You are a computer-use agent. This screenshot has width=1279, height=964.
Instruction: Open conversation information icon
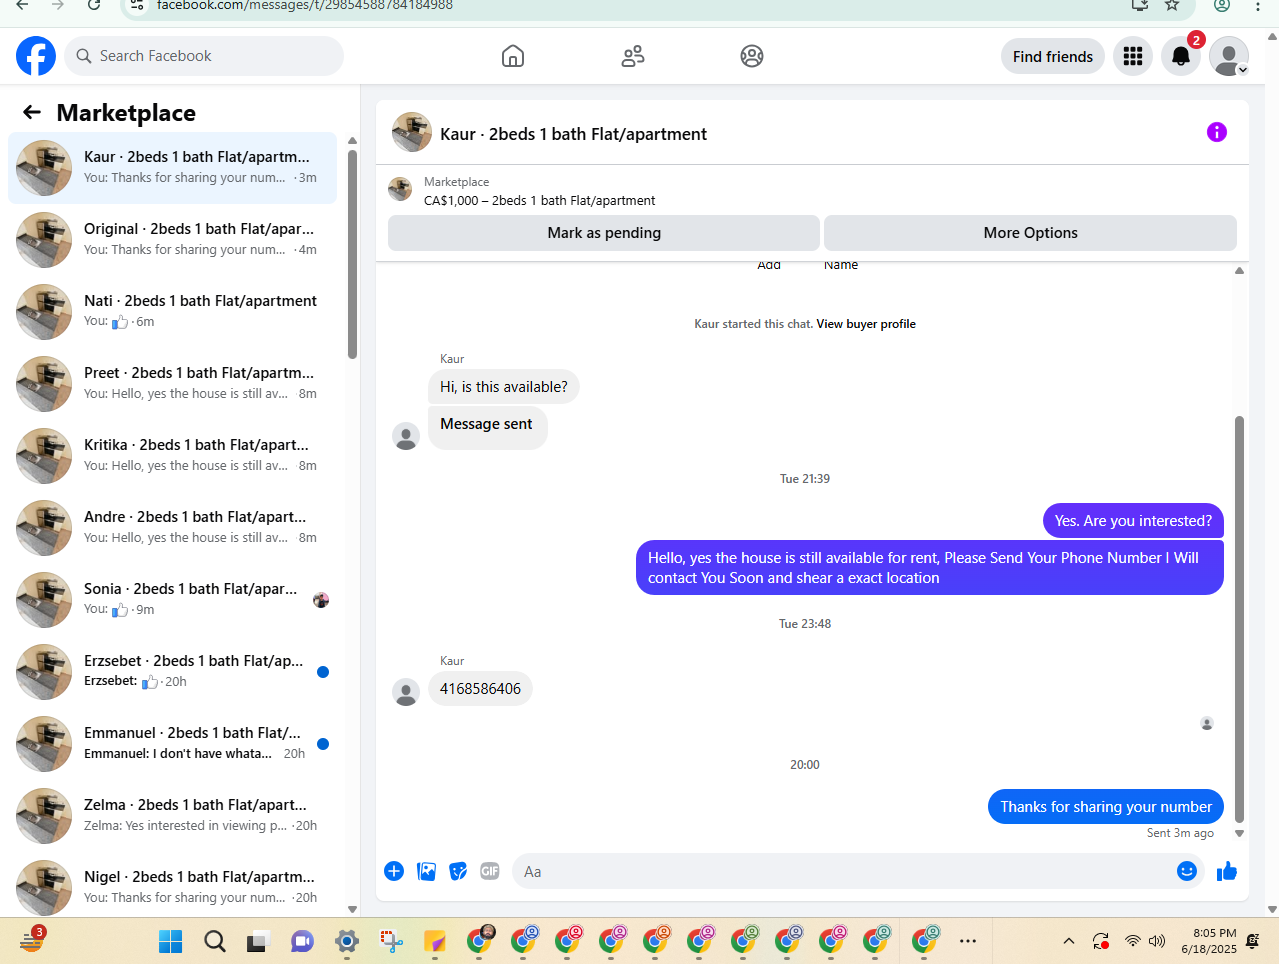1217,132
